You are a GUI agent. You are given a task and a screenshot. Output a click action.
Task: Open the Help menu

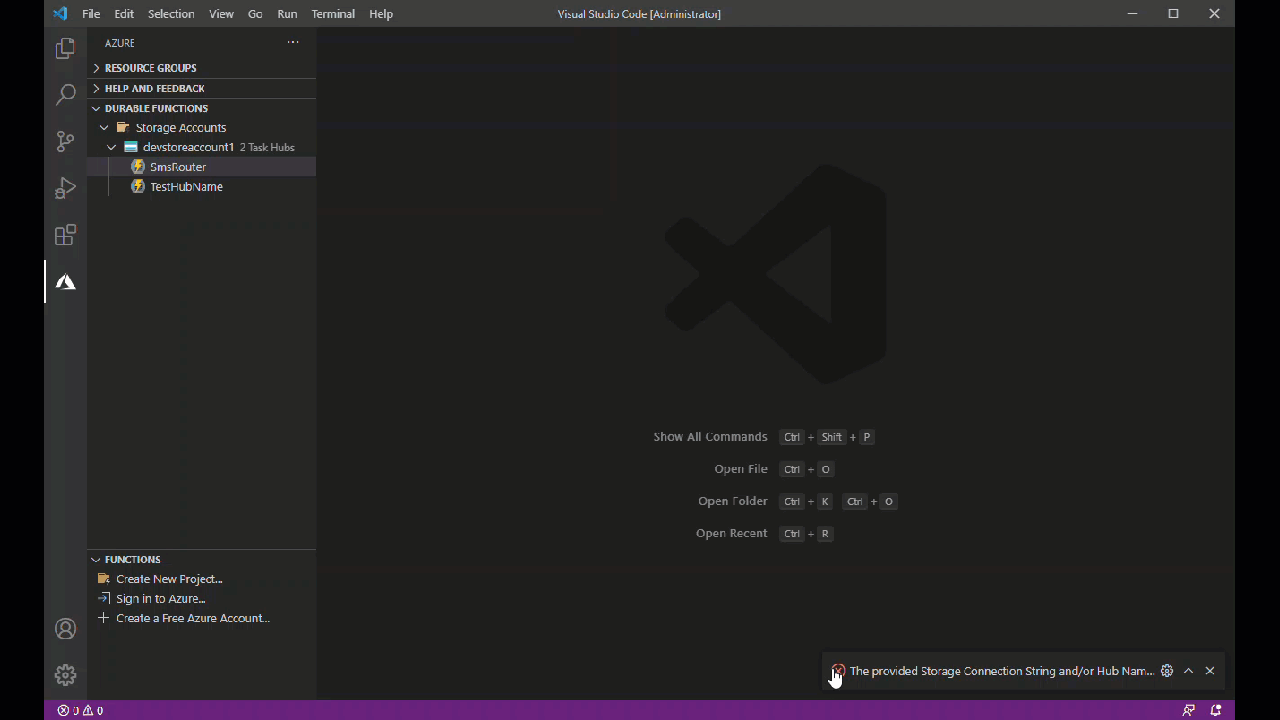click(x=381, y=14)
